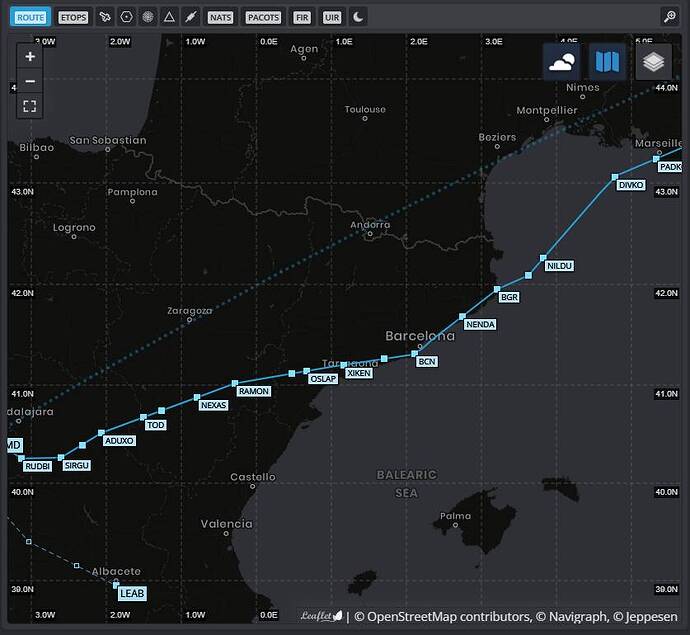Viewport: 690px width, 635px height.
Task: Enter fullscreen map view
Action: [30, 106]
